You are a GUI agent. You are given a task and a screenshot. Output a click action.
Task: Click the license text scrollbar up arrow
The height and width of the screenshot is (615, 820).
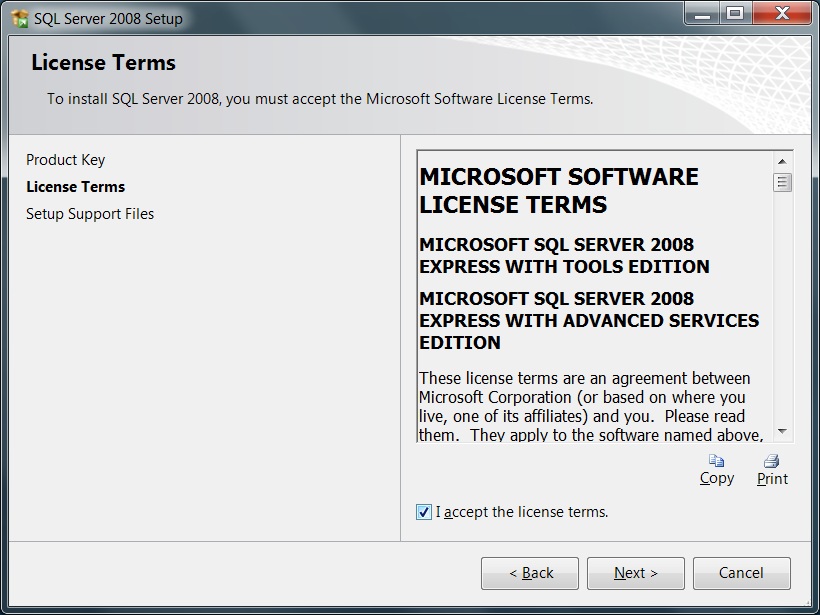[x=782, y=161]
